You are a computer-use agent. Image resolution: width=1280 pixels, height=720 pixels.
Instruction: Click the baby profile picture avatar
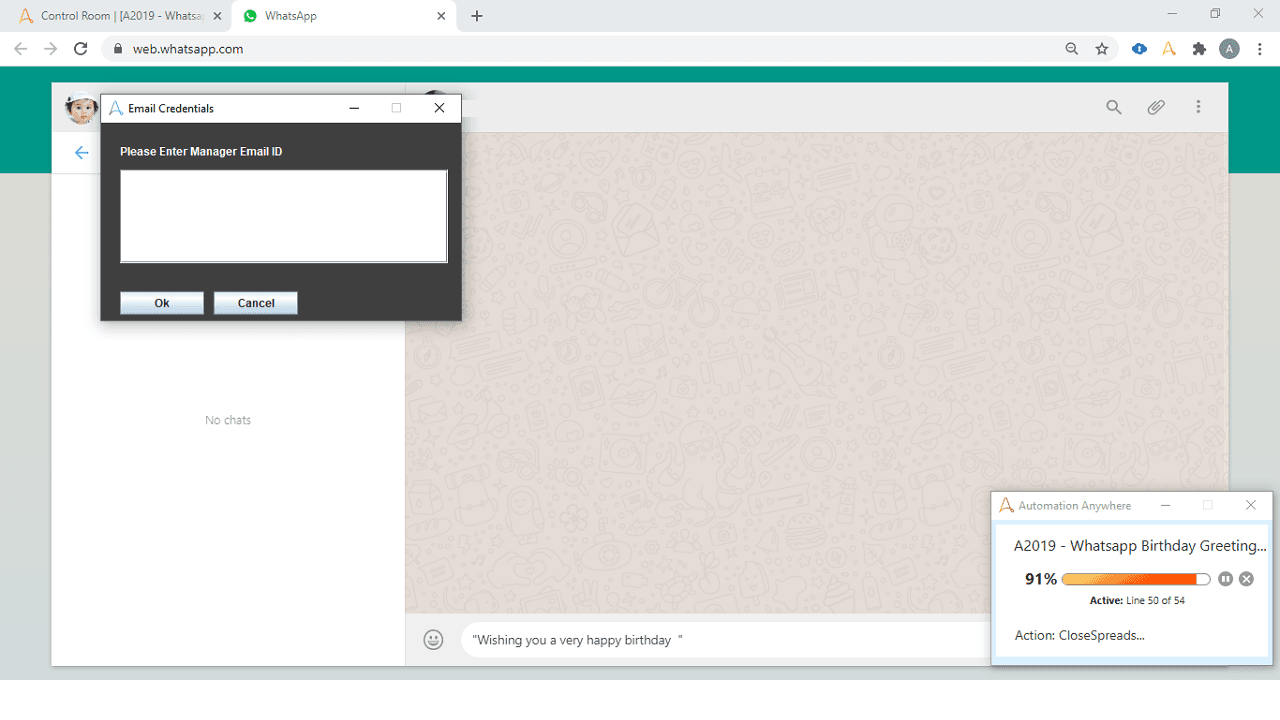coord(81,107)
